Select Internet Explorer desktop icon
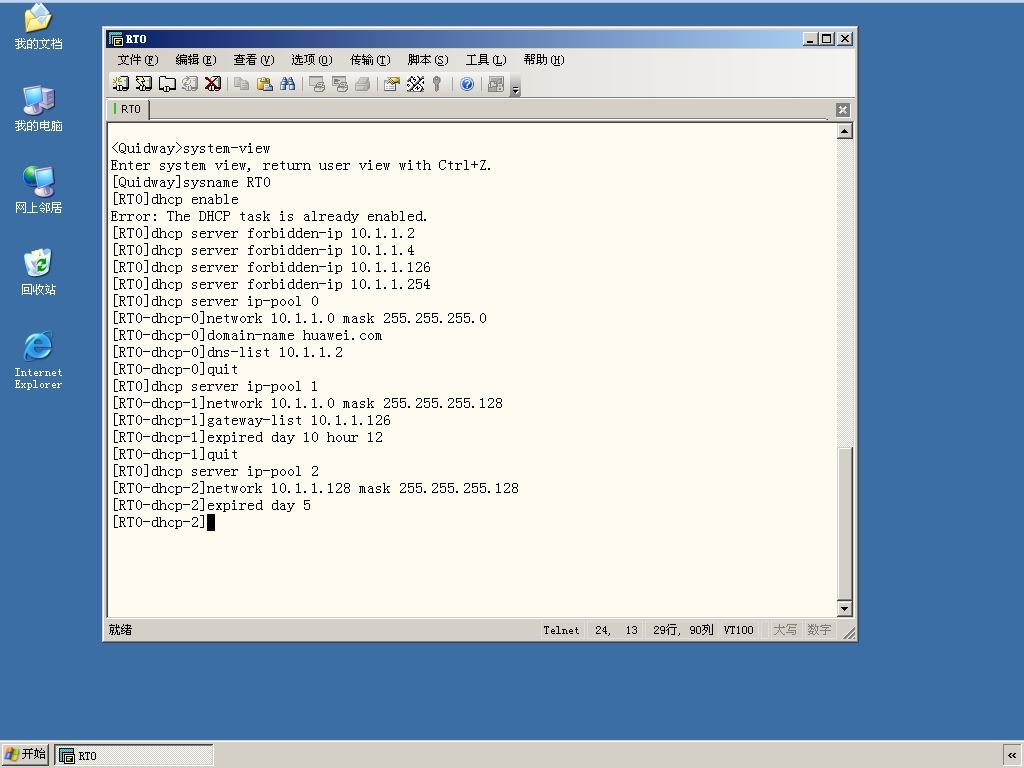Screen dimensions: 1024x768 pos(38,360)
